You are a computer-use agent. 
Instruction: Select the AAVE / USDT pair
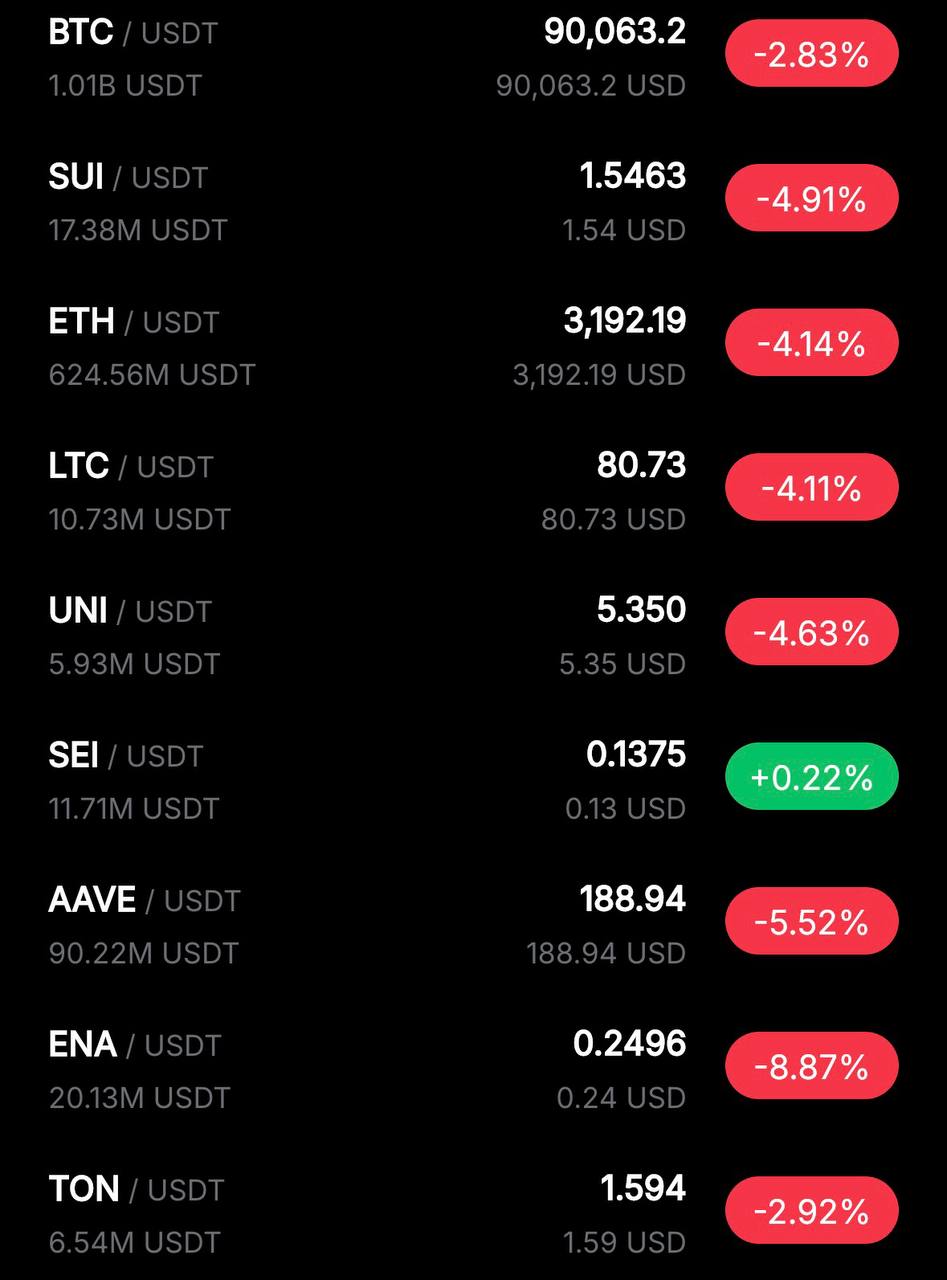pyautogui.click(x=144, y=900)
